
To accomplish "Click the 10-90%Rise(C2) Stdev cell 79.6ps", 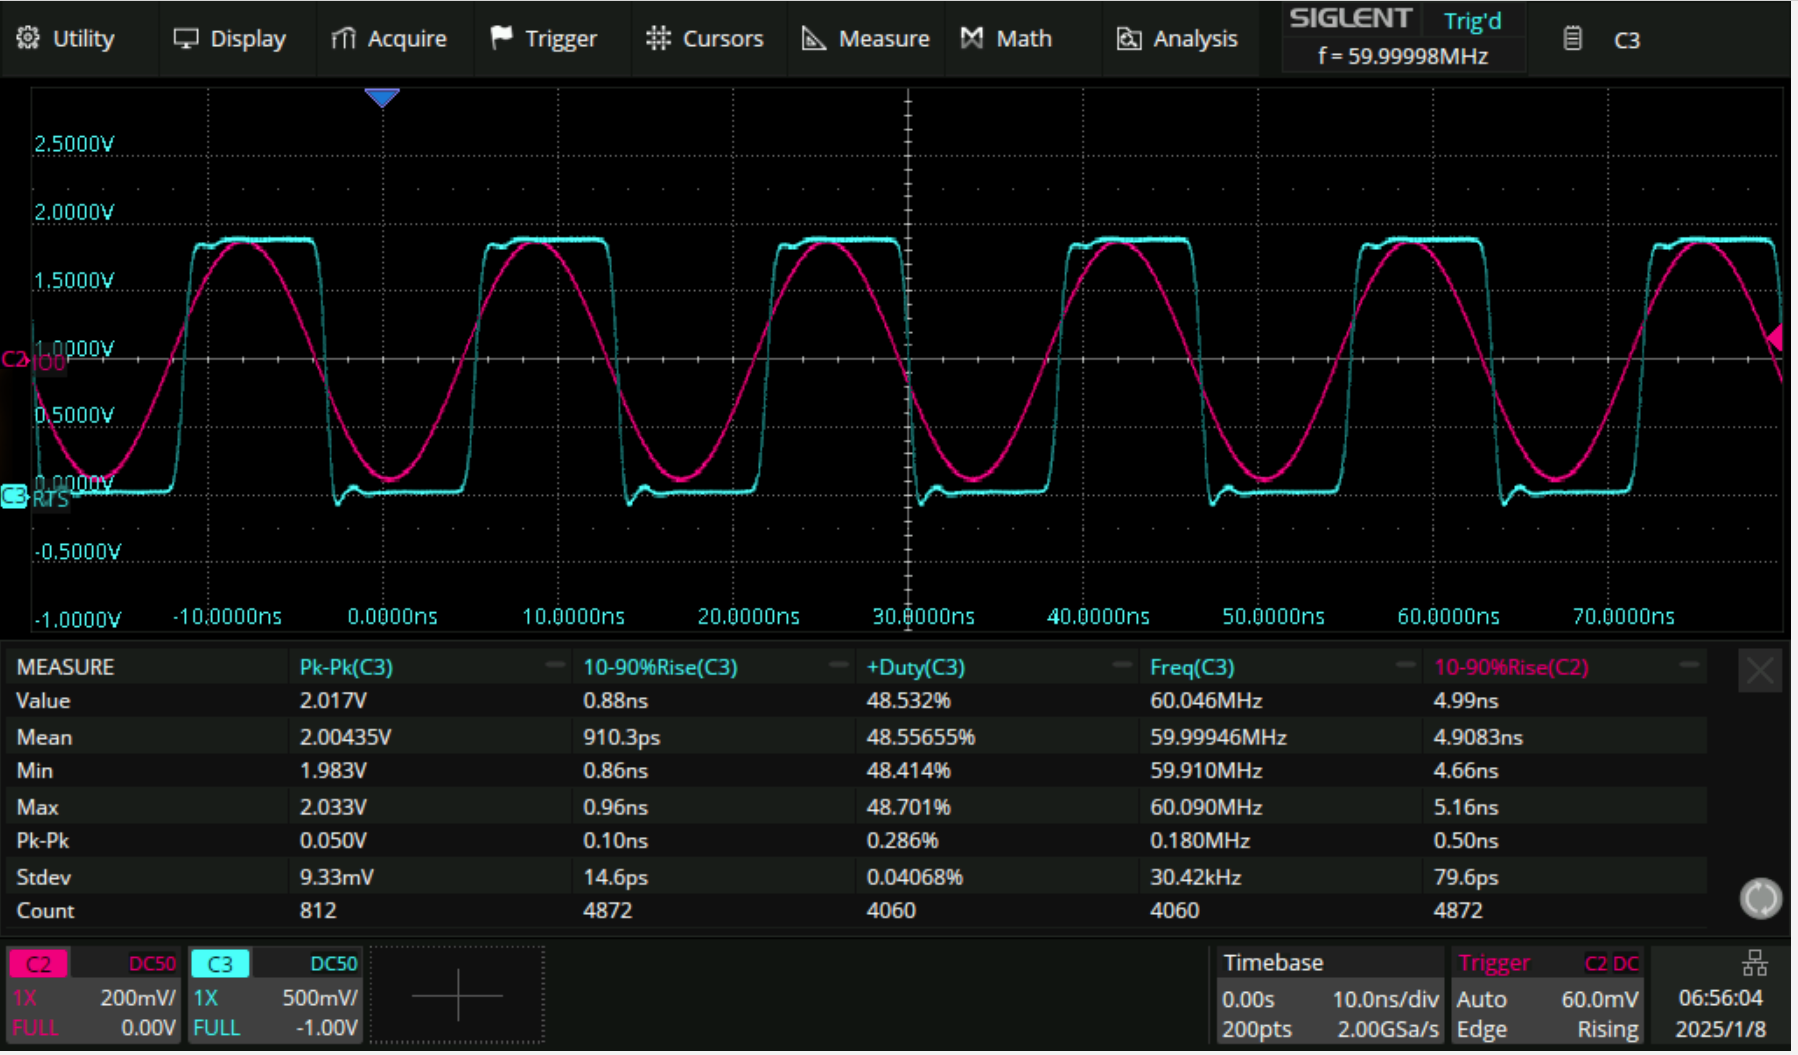I will click(1465, 877).
